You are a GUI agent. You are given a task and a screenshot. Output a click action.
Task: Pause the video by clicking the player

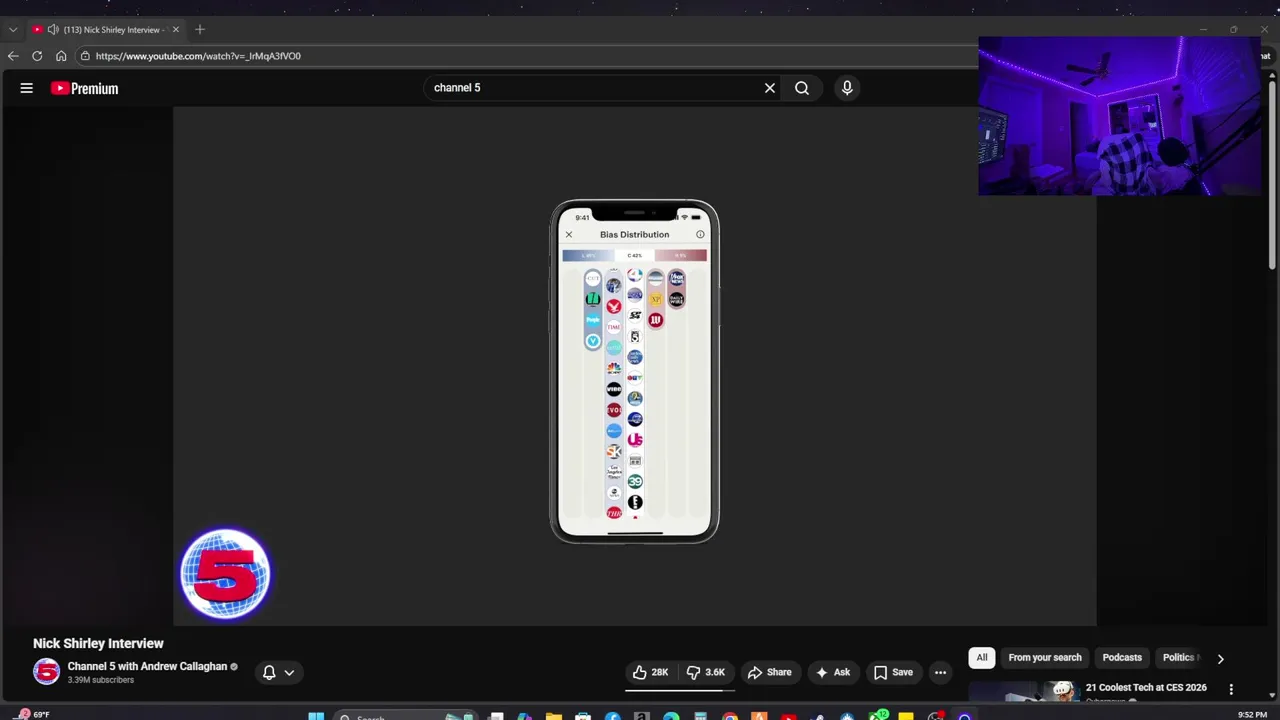coord(635,366)
